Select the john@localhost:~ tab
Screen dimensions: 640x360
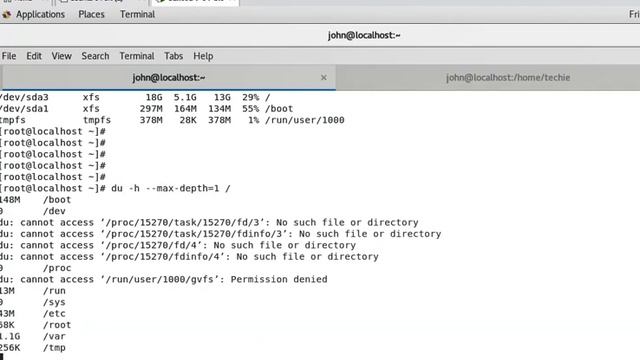coord(169,78)
